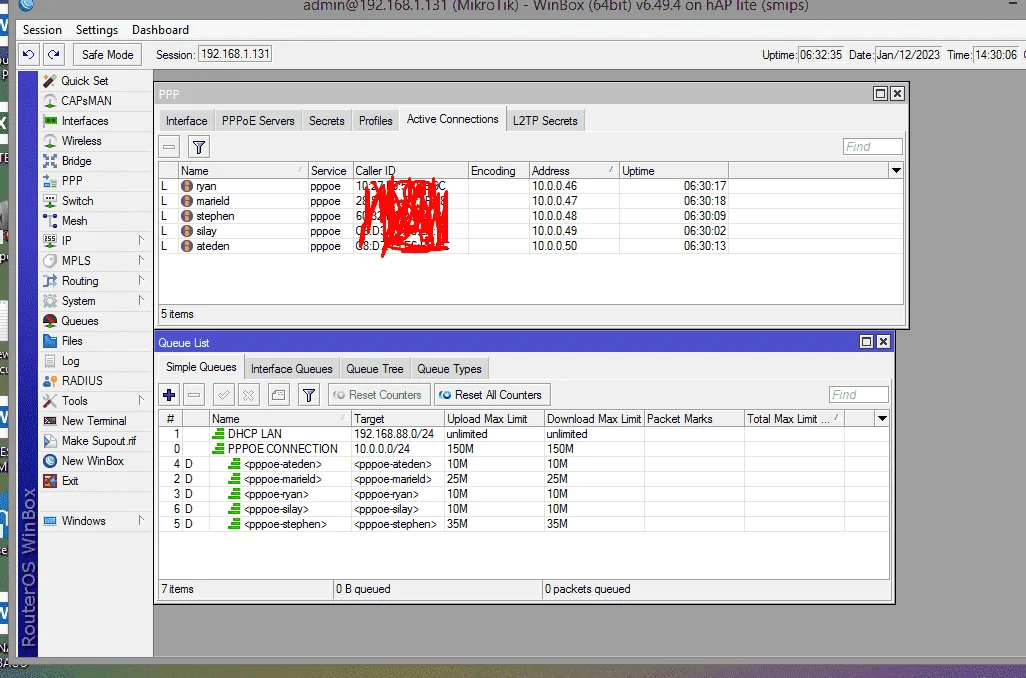The width and height of the screenshot is (1026, 678).
Task: Add new simple queue with plus icon
Action: 169,395
